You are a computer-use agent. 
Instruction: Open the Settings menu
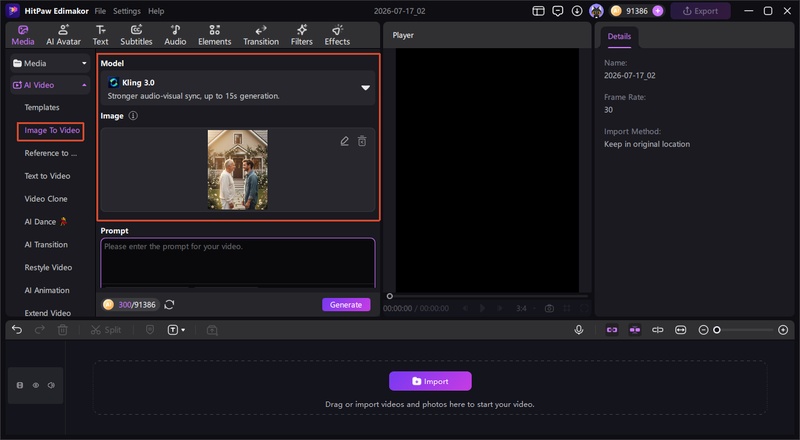(127, 11)
